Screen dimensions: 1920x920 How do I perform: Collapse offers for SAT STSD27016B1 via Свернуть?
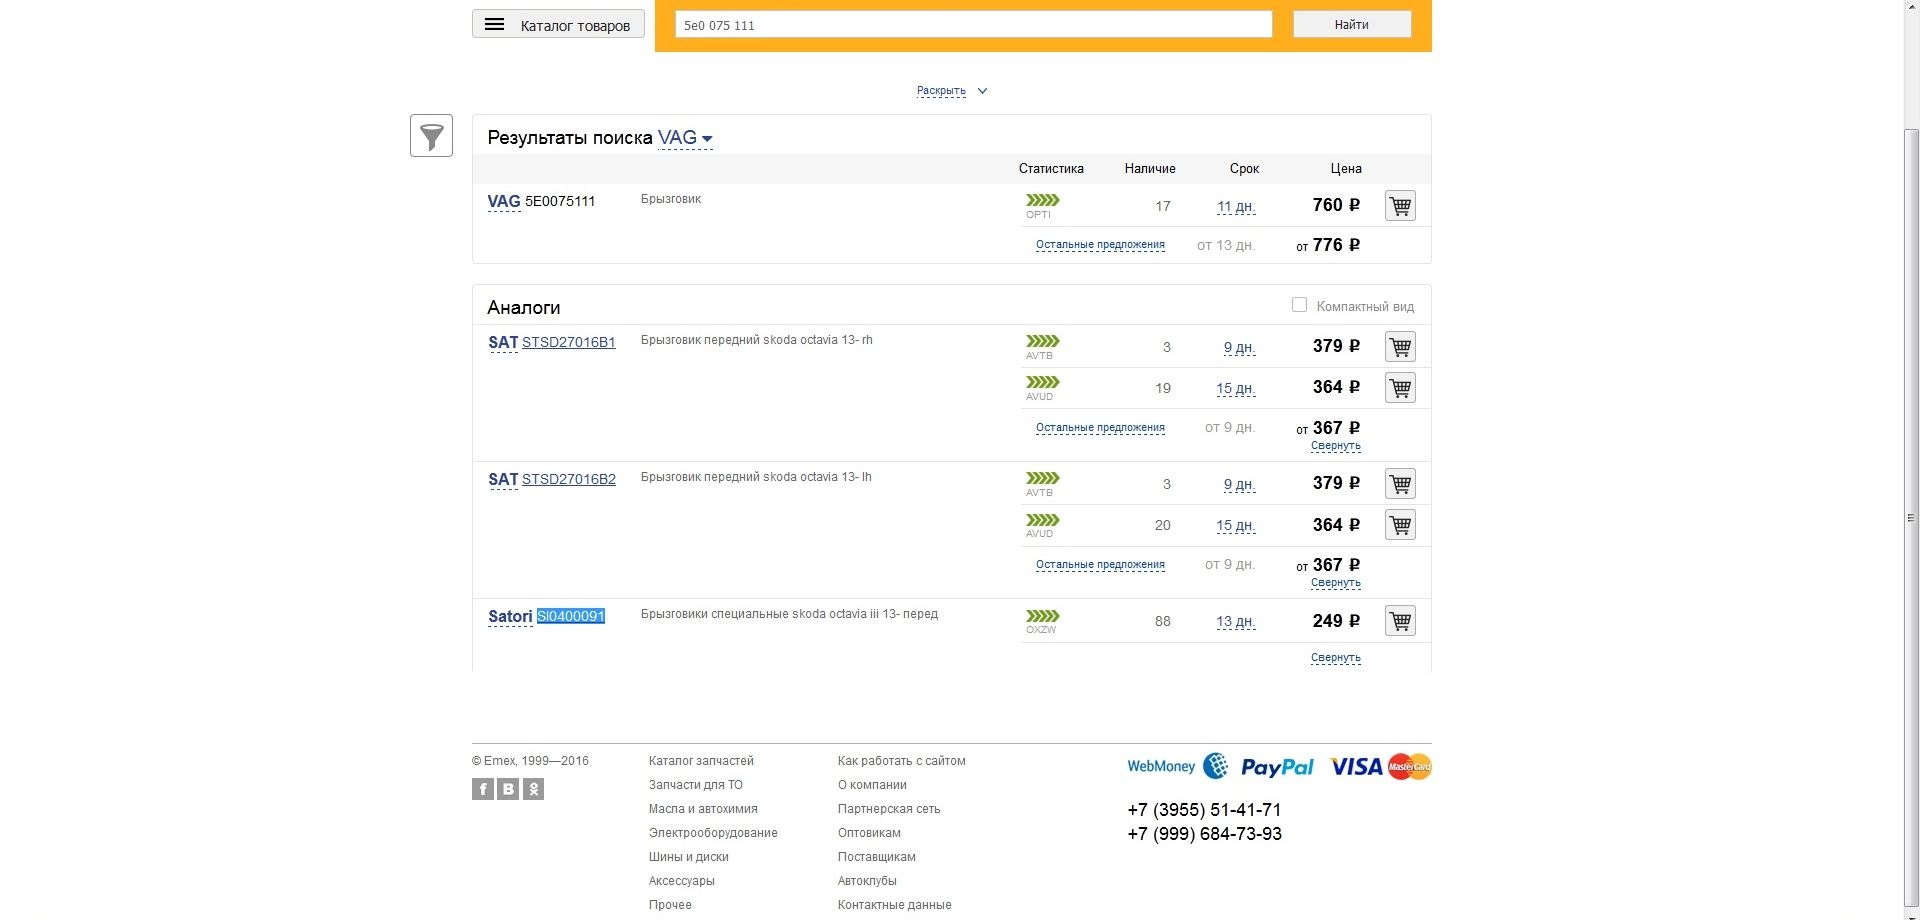(x=1336, y=446)
